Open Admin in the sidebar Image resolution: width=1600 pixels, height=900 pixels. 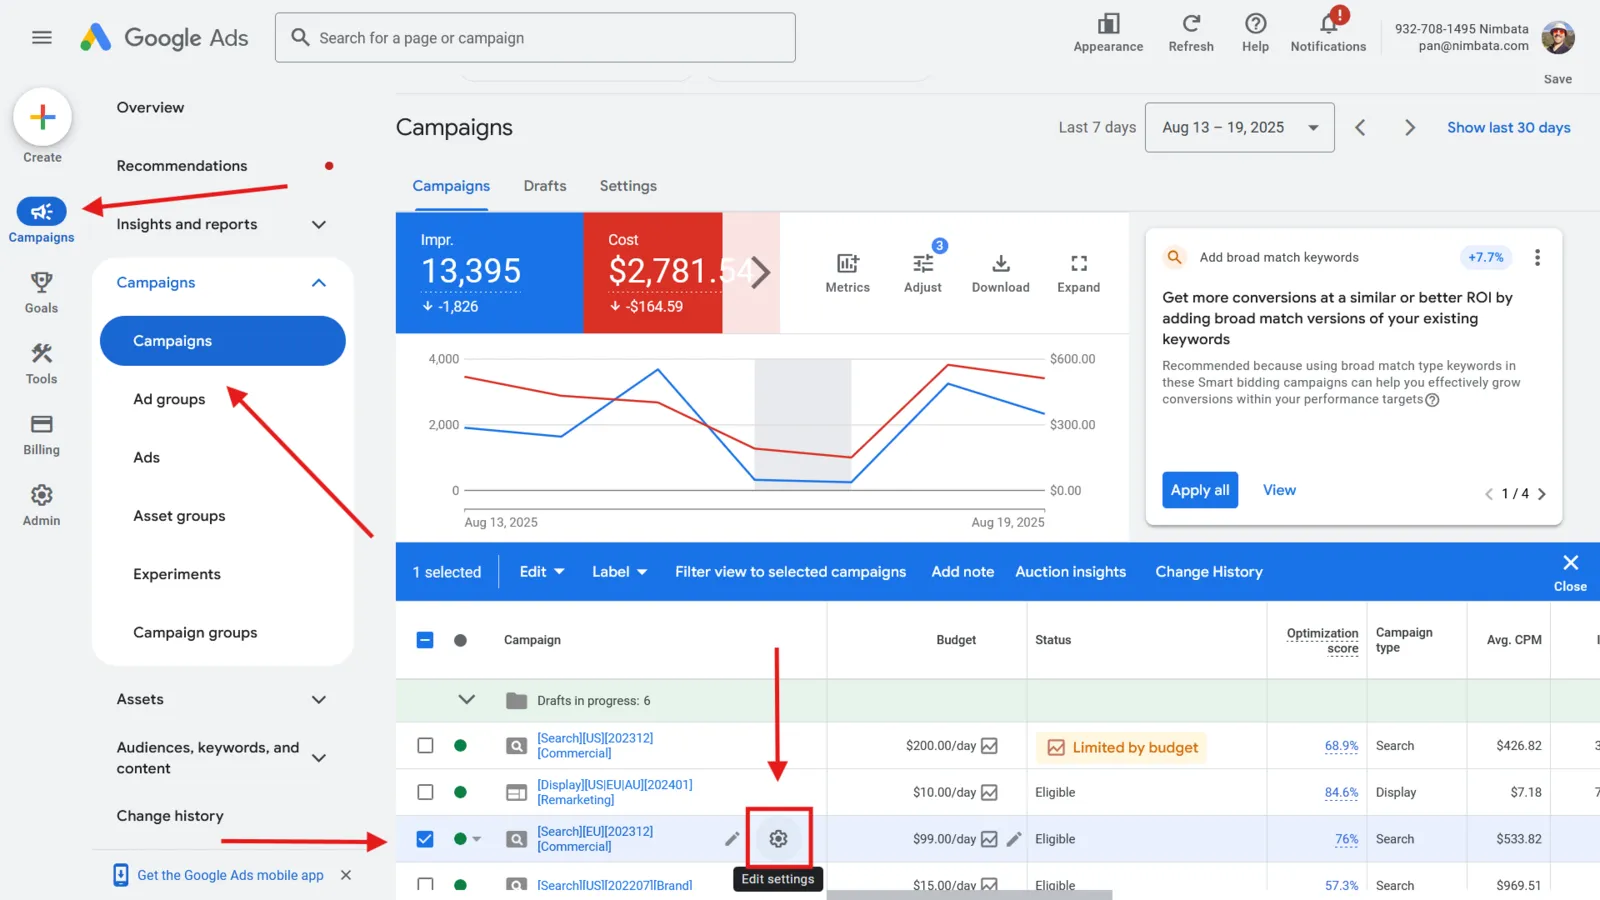click(41, 505)
